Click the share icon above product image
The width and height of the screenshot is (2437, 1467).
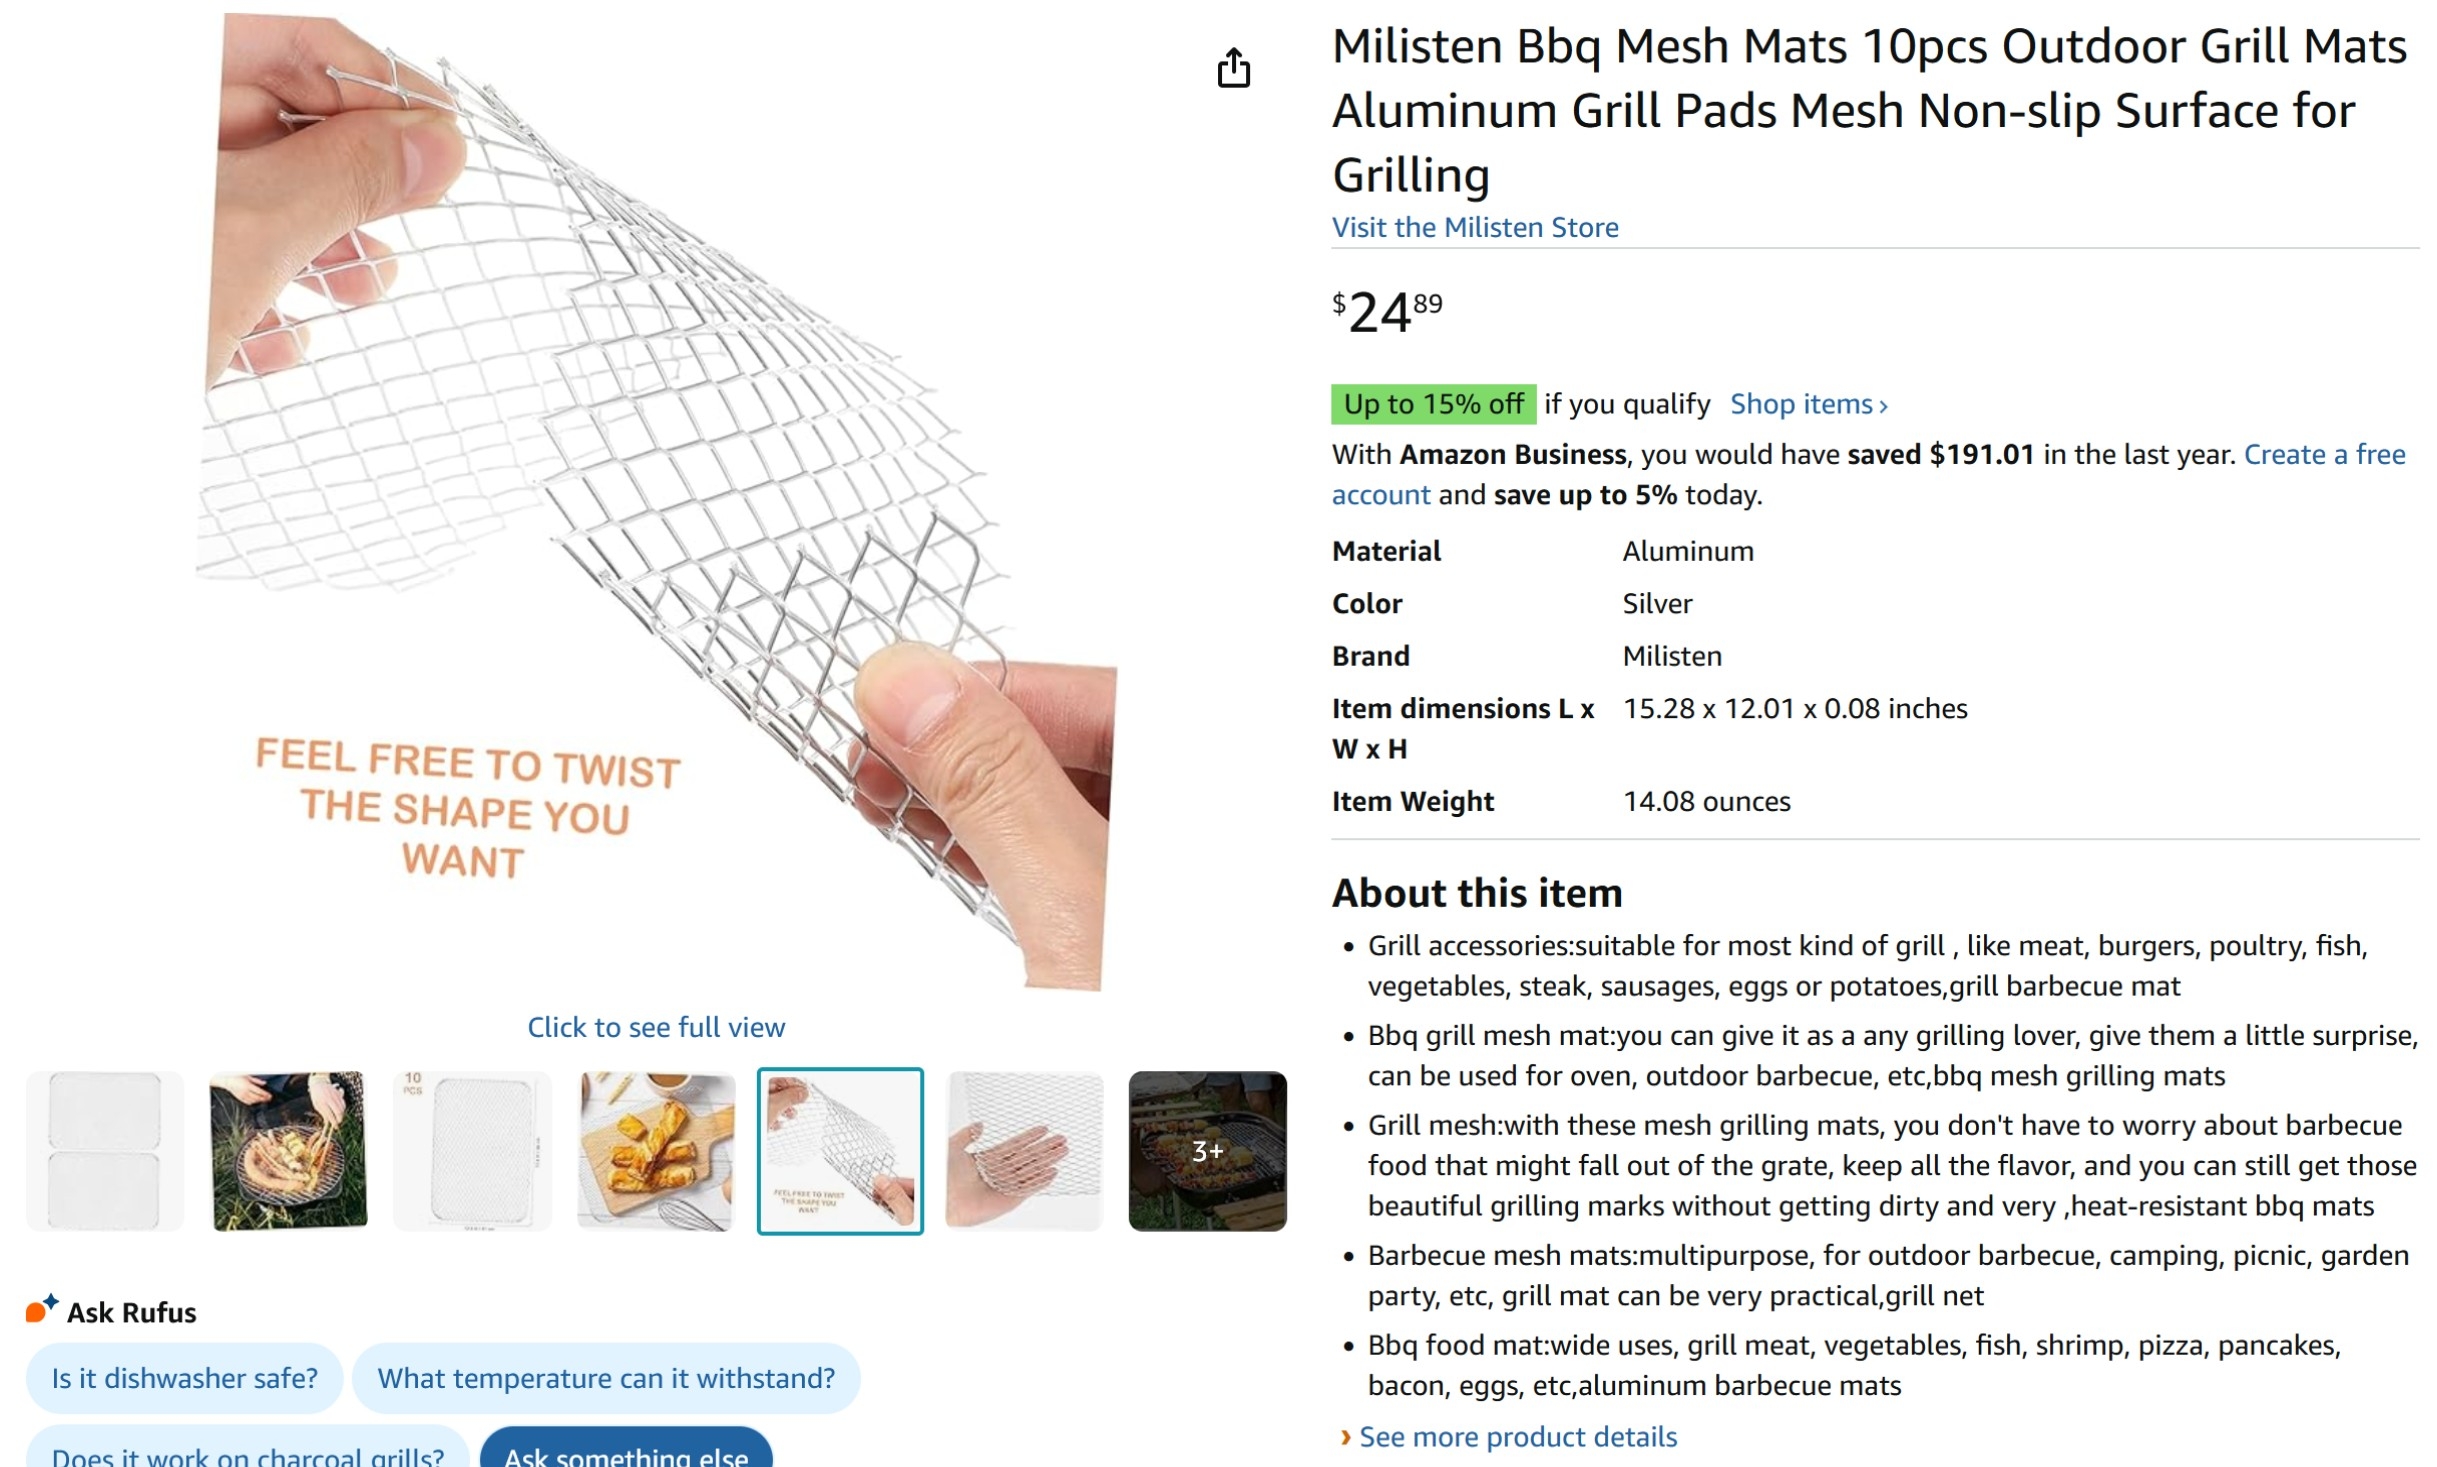click(x=1233, y=68)
